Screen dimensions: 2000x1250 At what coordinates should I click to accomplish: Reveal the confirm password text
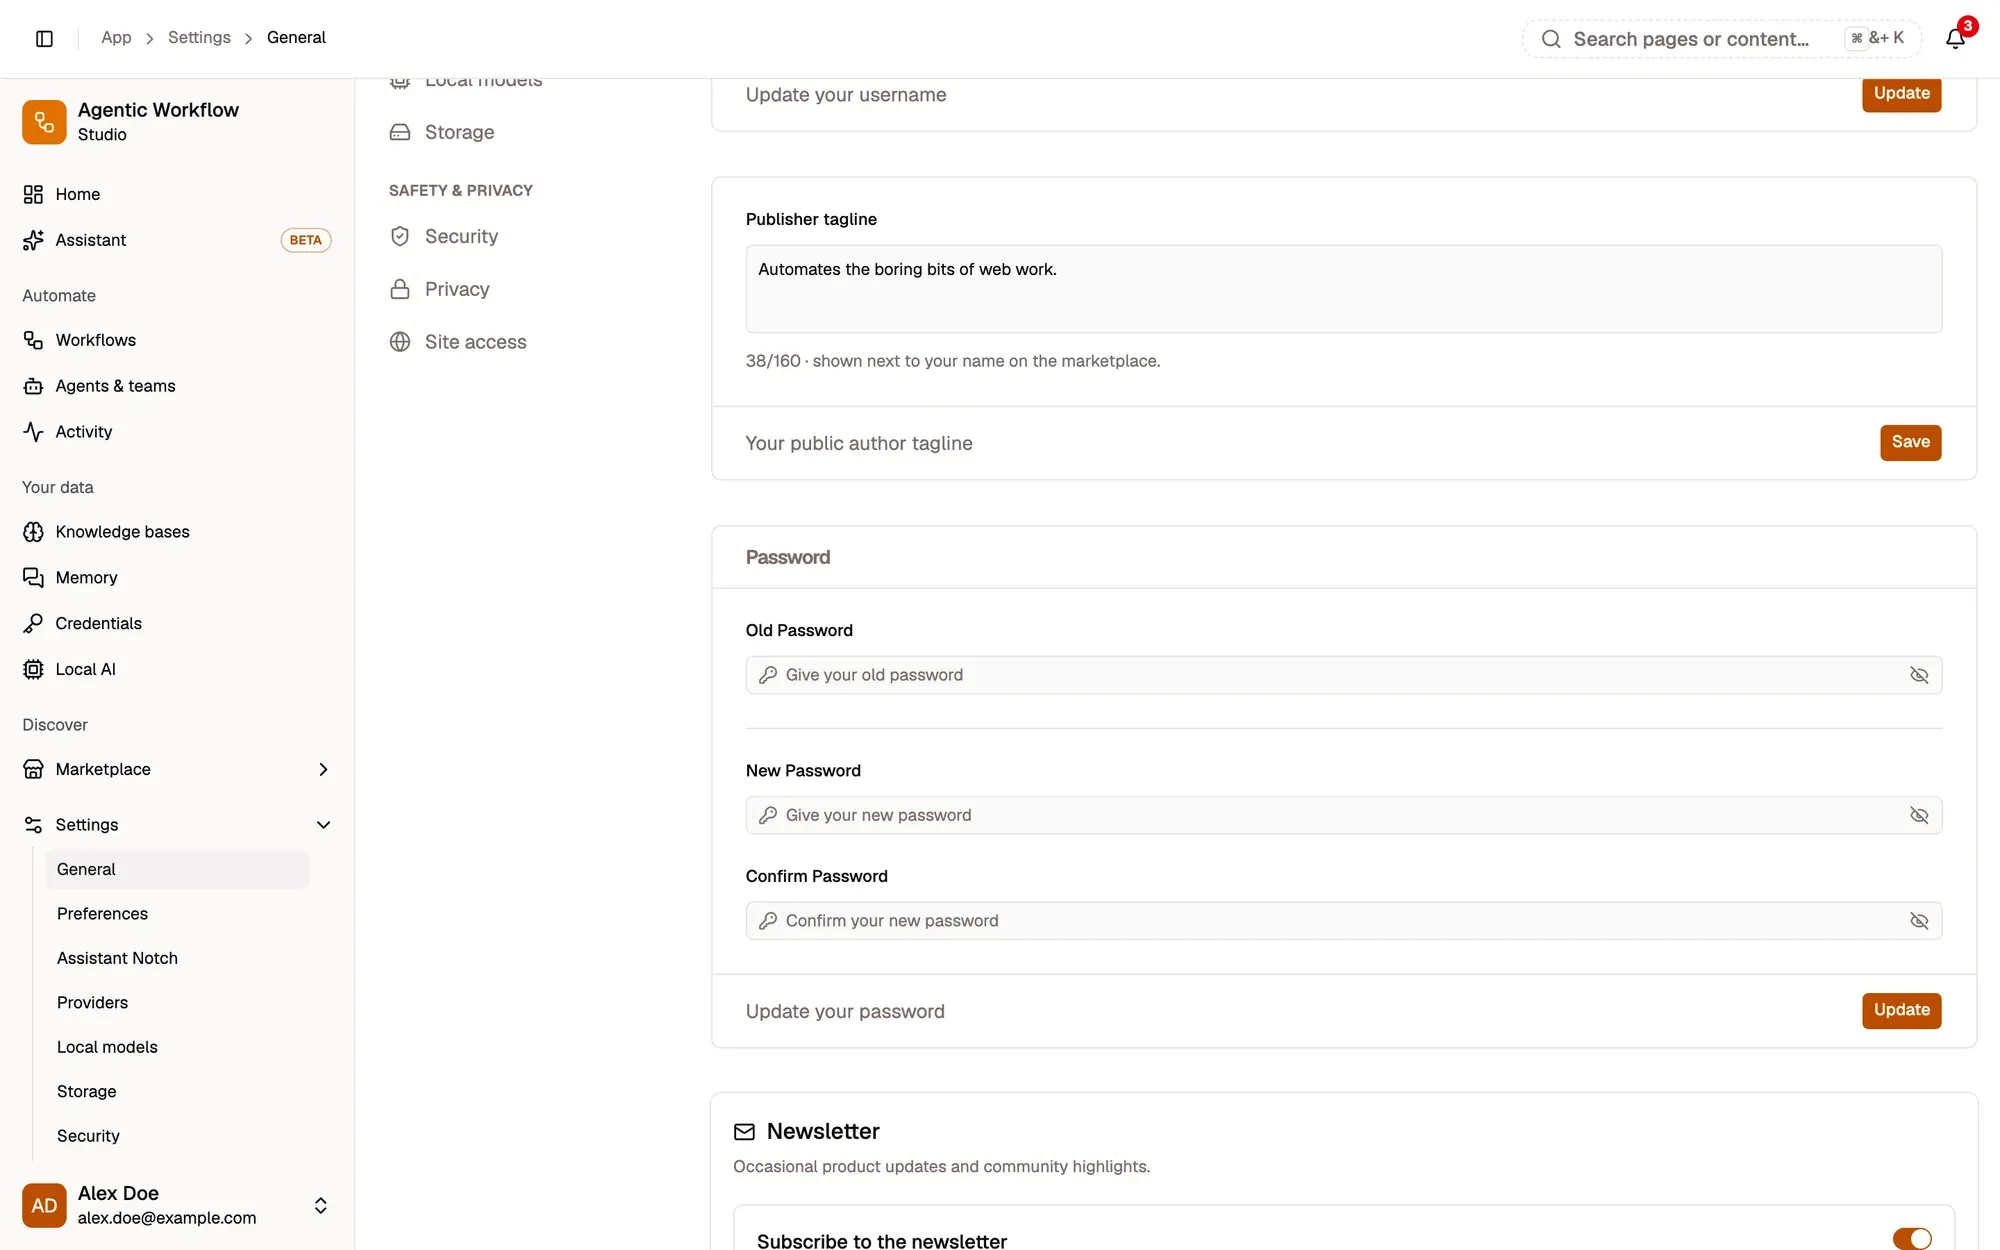coord(1918,921)
